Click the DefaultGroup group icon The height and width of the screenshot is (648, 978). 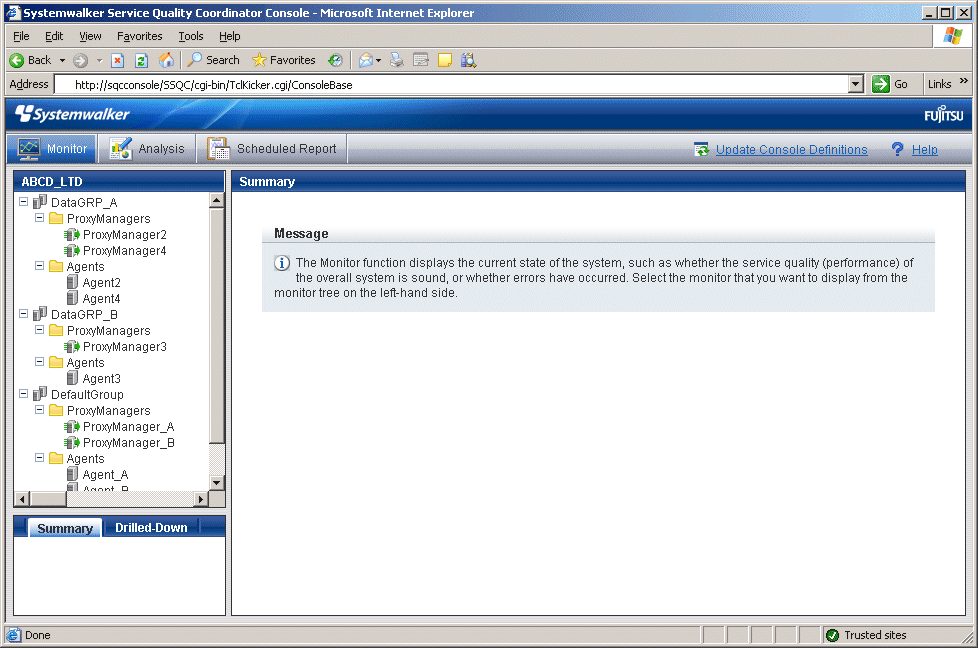40,394
